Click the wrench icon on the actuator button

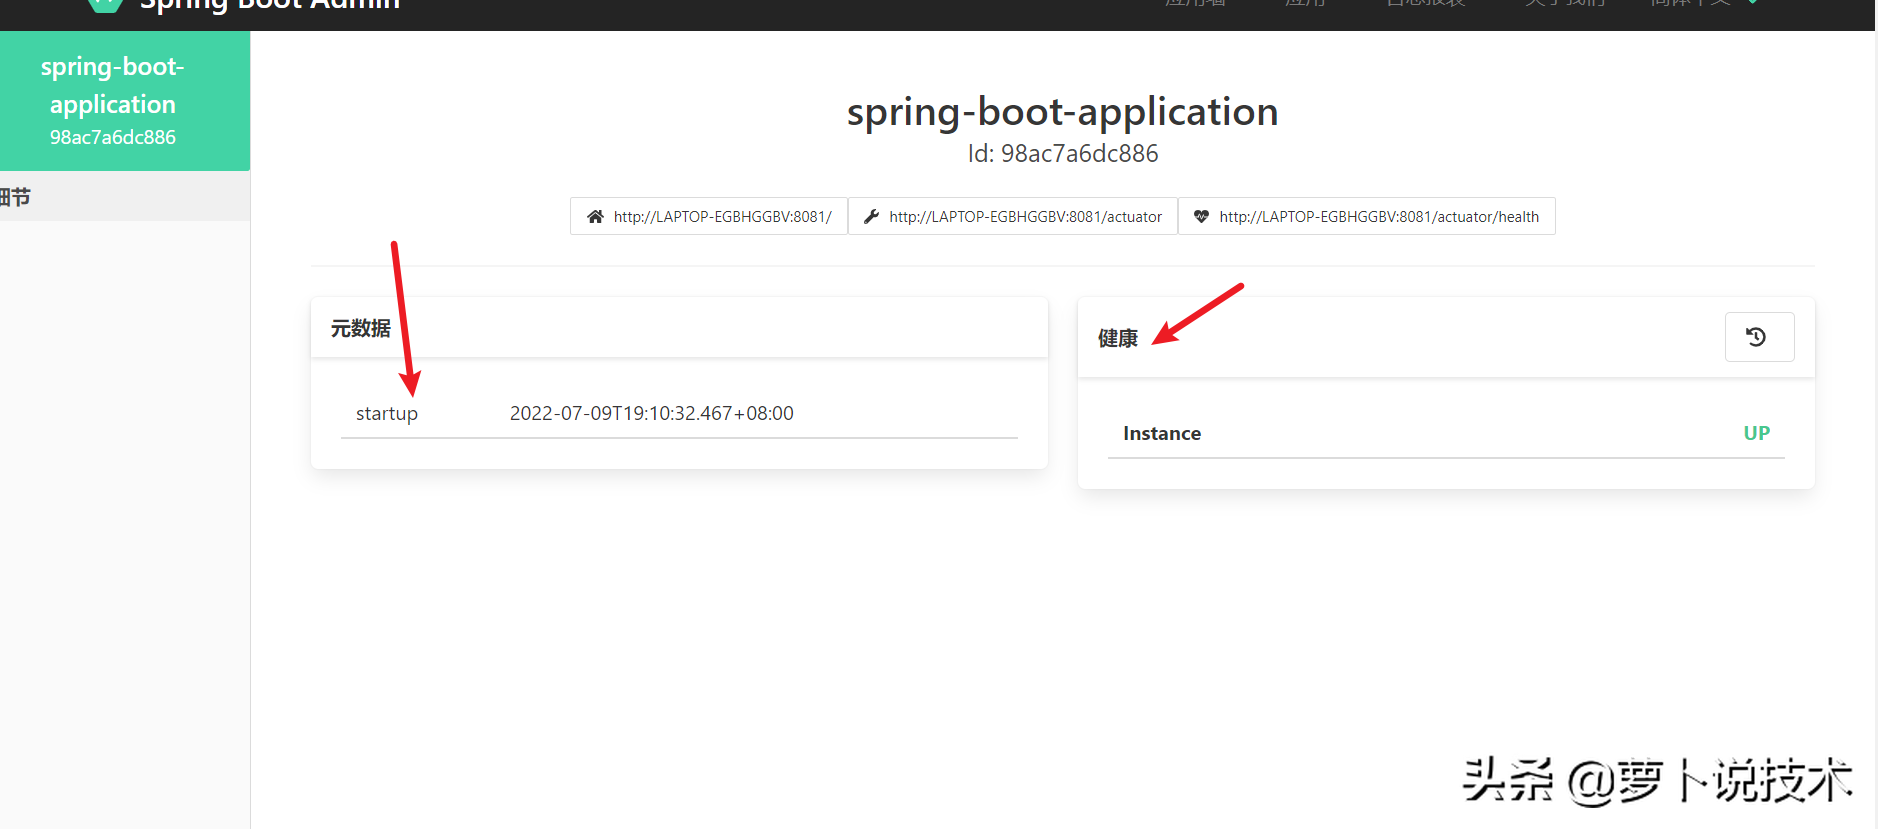(x=871, y=216)
